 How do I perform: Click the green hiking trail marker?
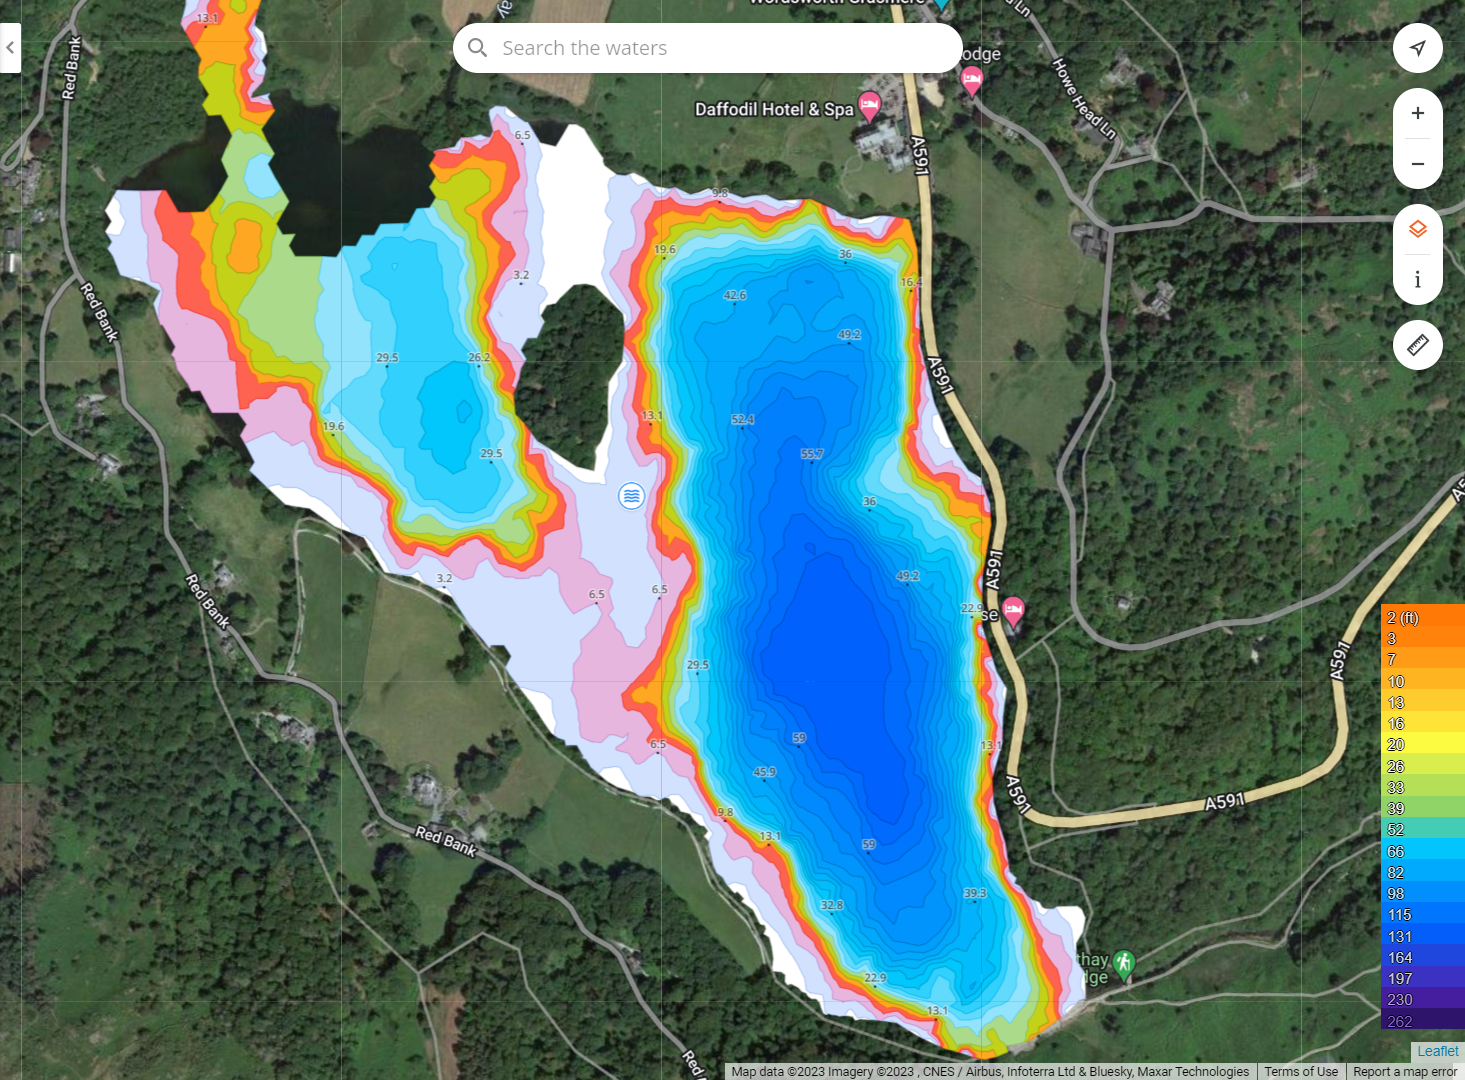[x=1124, y=964]
